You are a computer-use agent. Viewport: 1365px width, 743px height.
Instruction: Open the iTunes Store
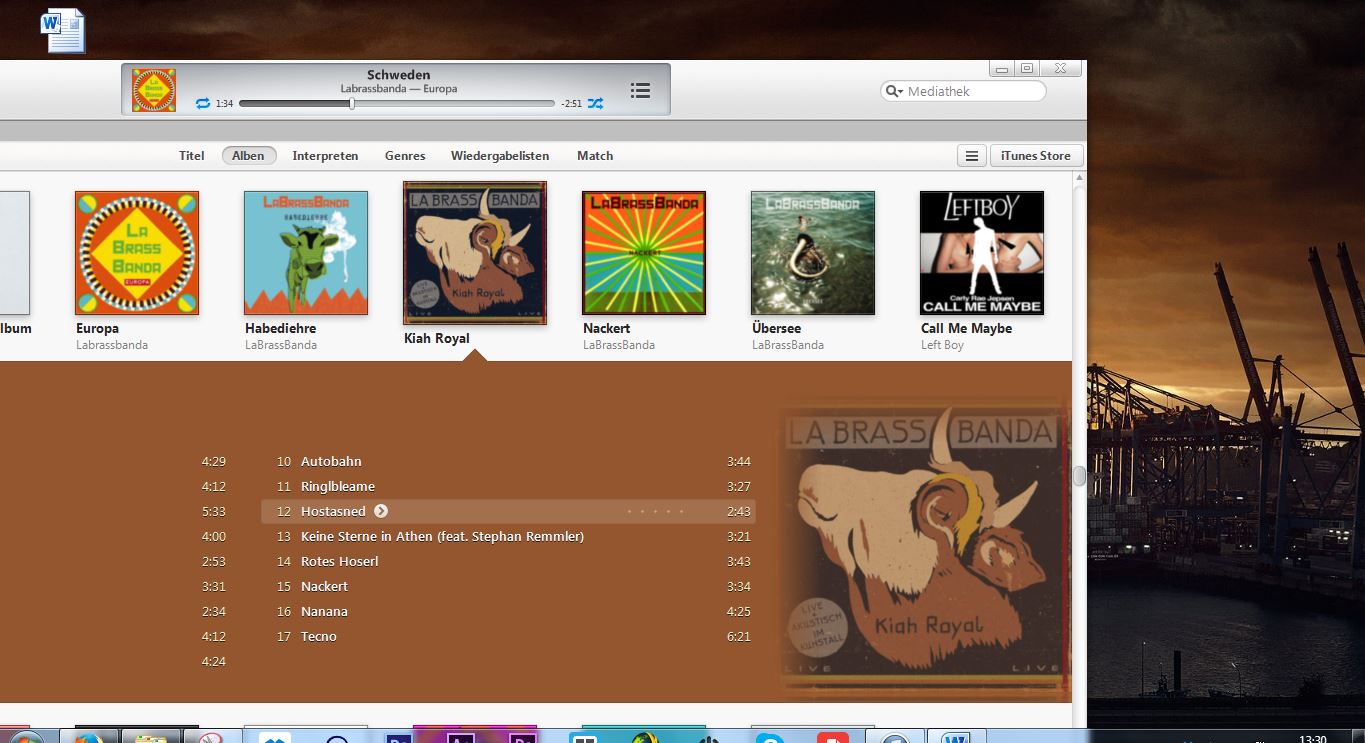point(1036,156)
